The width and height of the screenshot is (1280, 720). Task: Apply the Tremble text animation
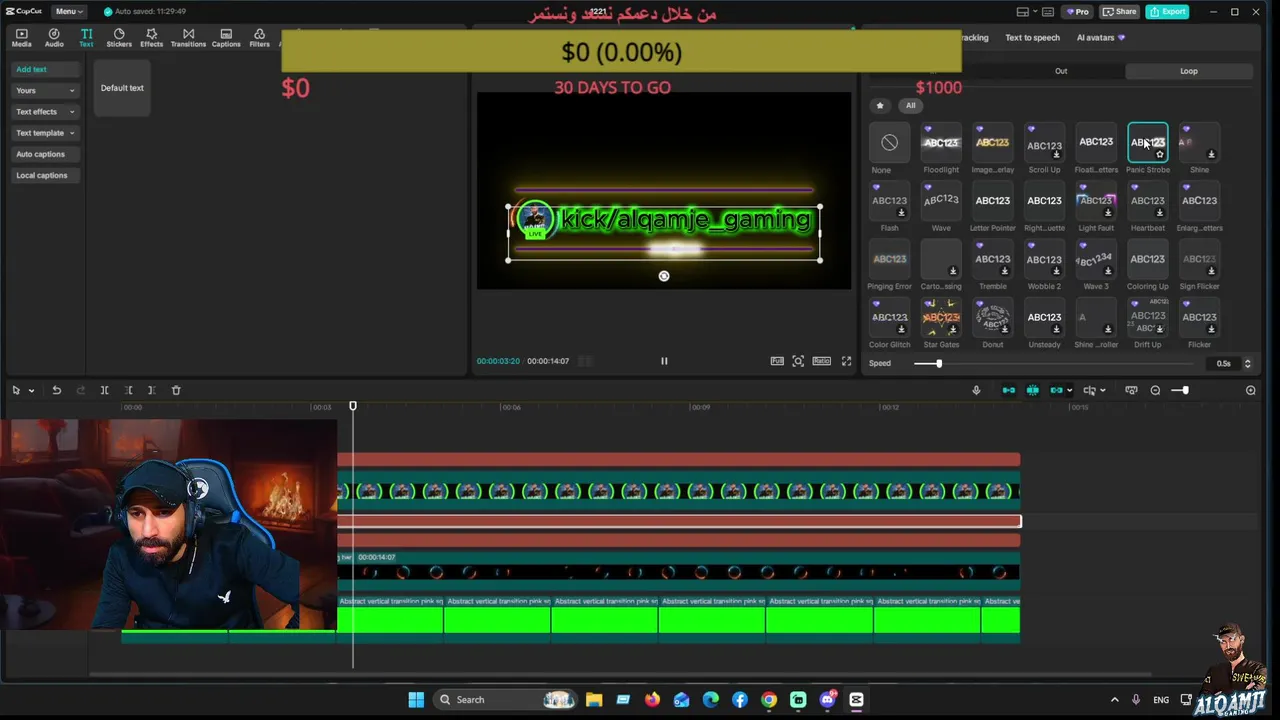coord(993,259)
